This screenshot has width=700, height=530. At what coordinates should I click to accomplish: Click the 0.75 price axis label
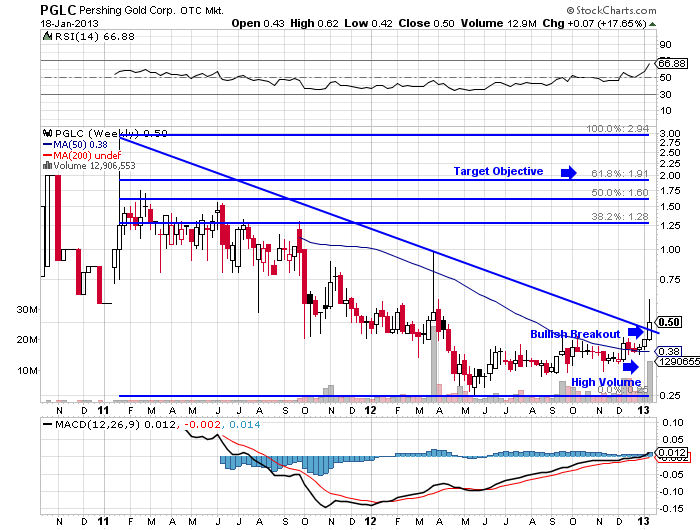click(670, 280)
